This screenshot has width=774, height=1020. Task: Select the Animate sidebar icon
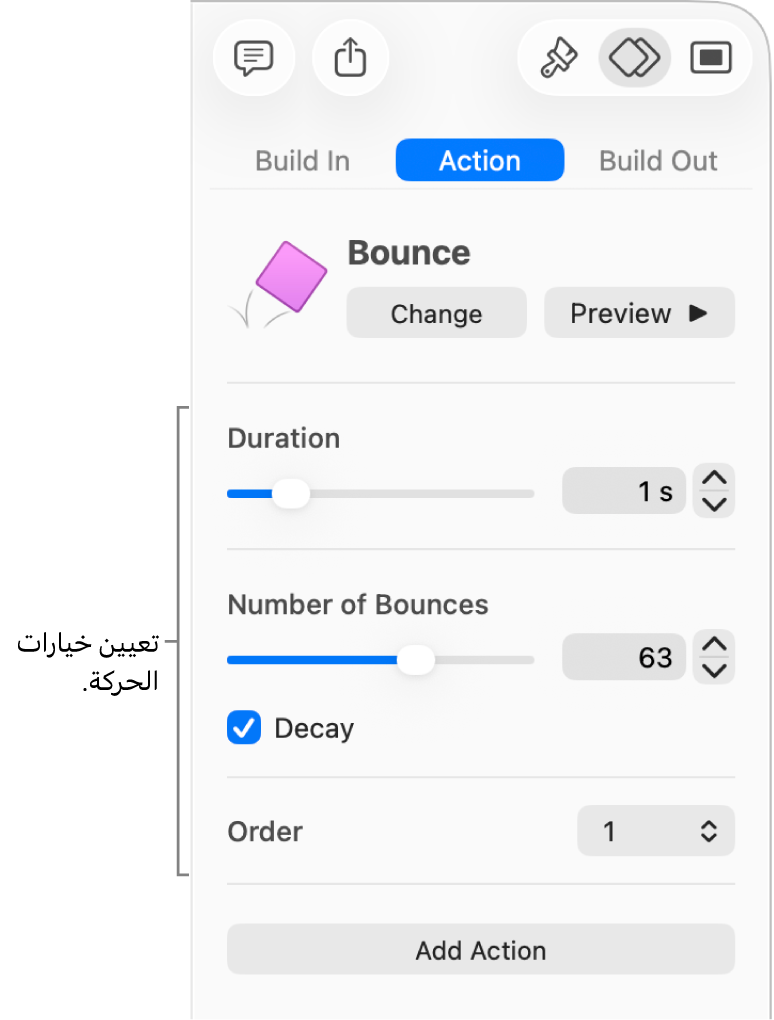[x=634, y=59]
